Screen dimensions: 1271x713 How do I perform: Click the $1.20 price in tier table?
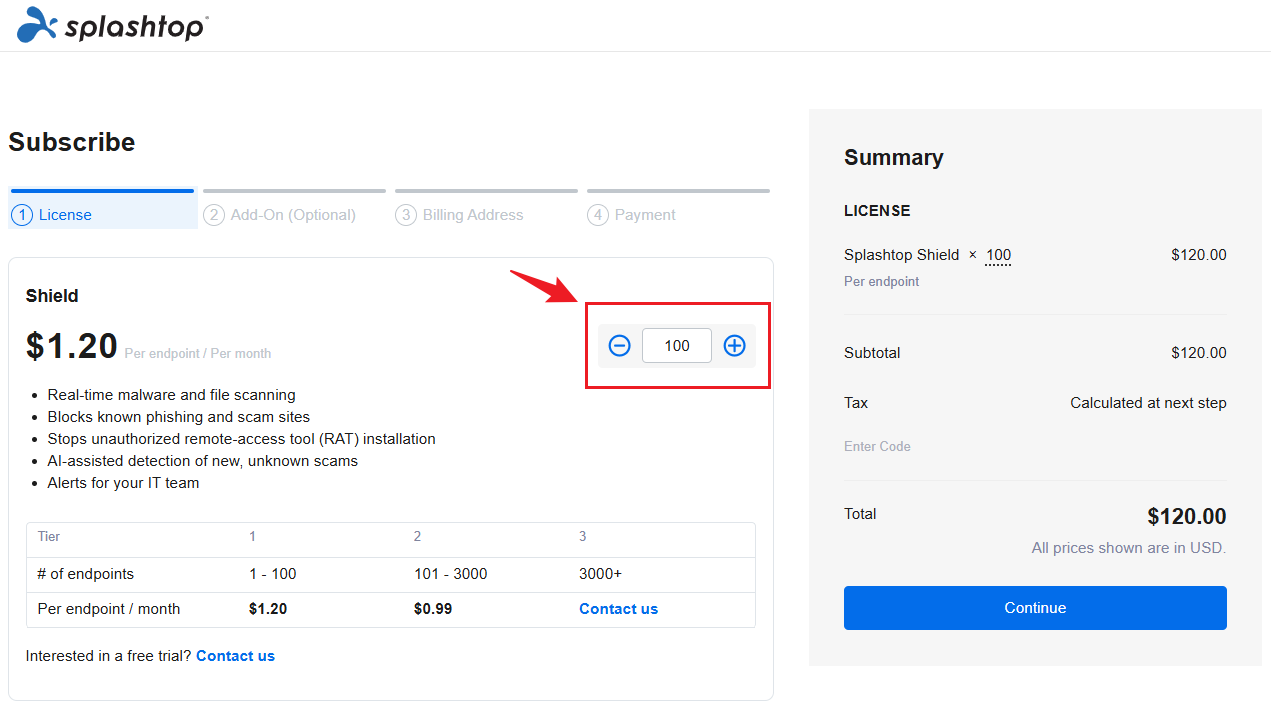click(268, 609)
